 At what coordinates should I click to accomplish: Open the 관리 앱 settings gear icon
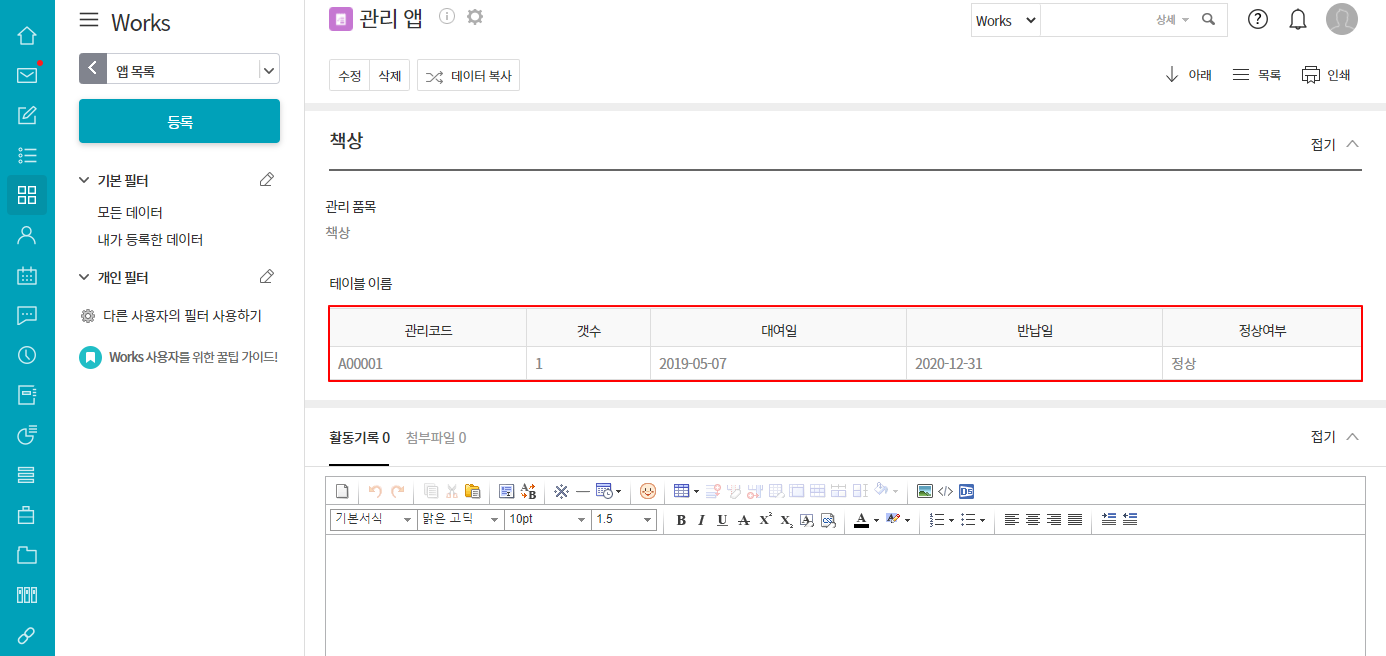pyautogui.click(x=475, y=16)
